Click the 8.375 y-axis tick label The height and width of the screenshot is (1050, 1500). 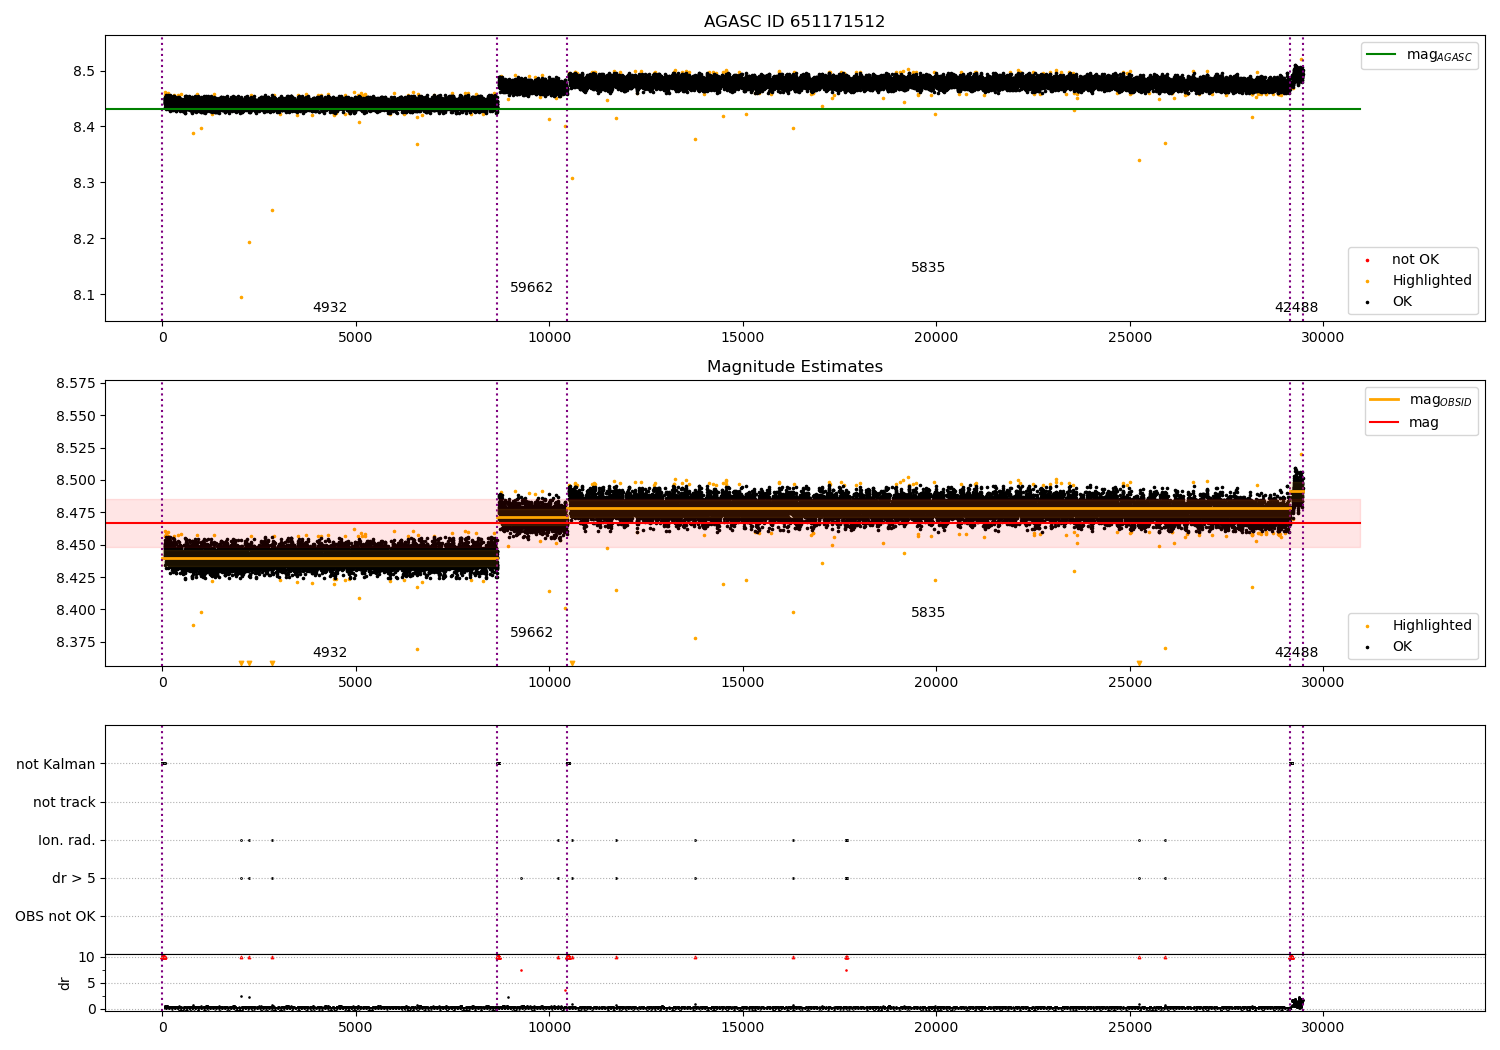(77, 642)
